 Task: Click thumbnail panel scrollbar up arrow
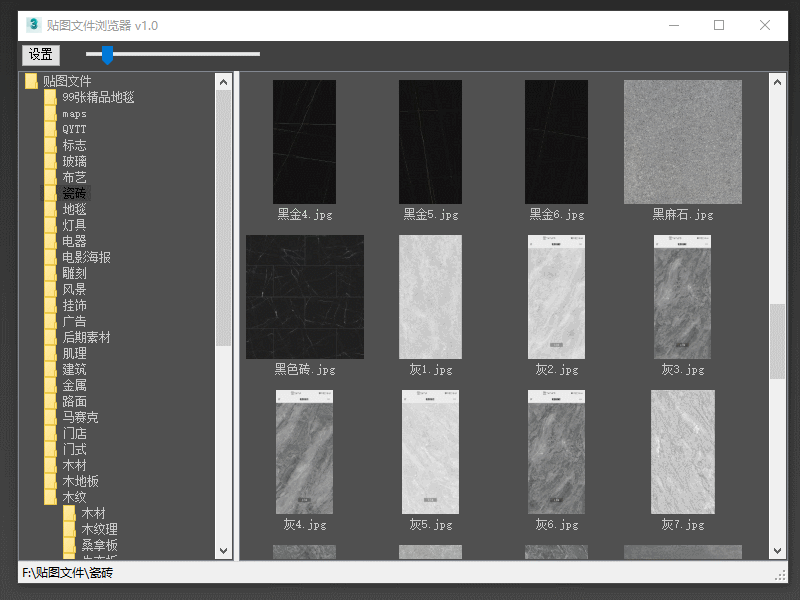click(x=777, y=81)
